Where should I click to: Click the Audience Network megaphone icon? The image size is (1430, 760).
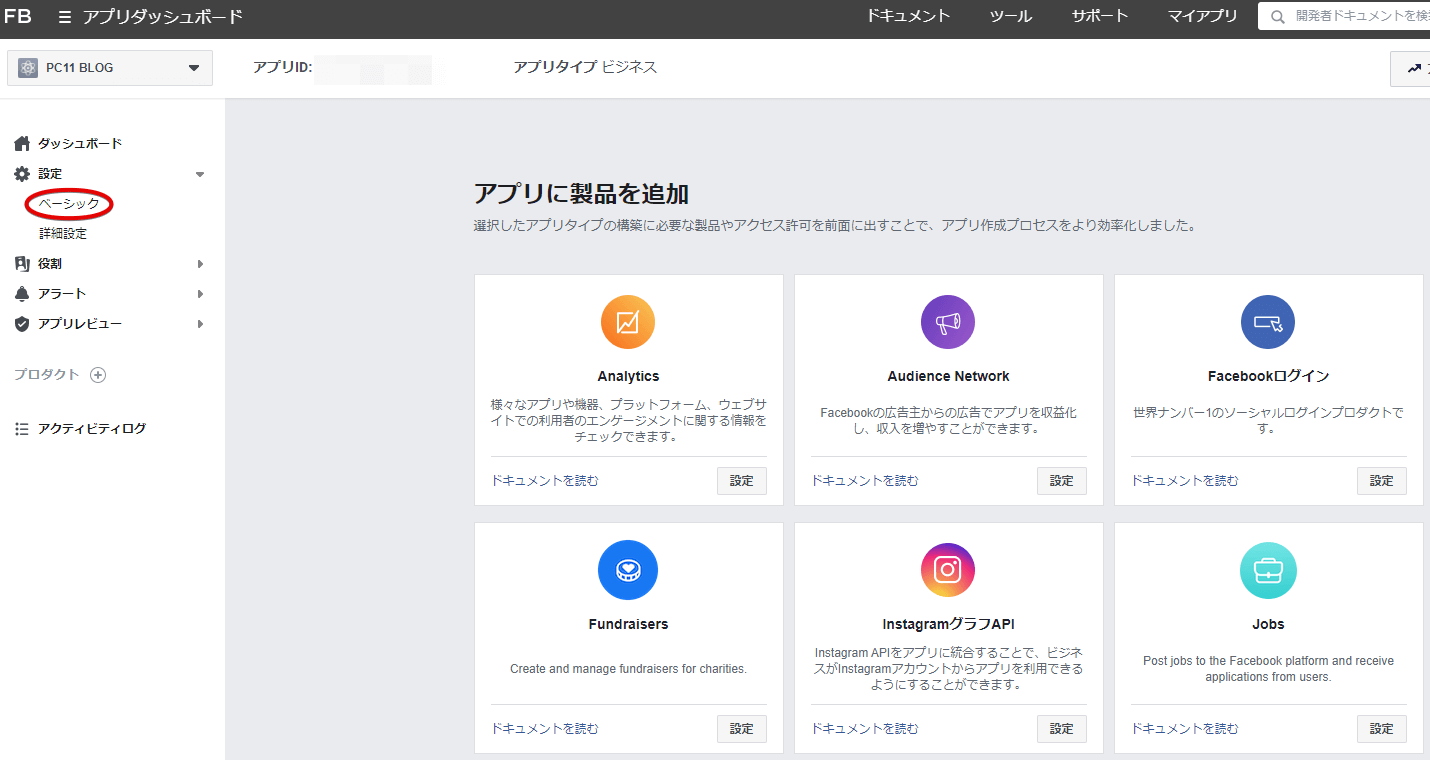pyautogui.click(x=947, y=322)
